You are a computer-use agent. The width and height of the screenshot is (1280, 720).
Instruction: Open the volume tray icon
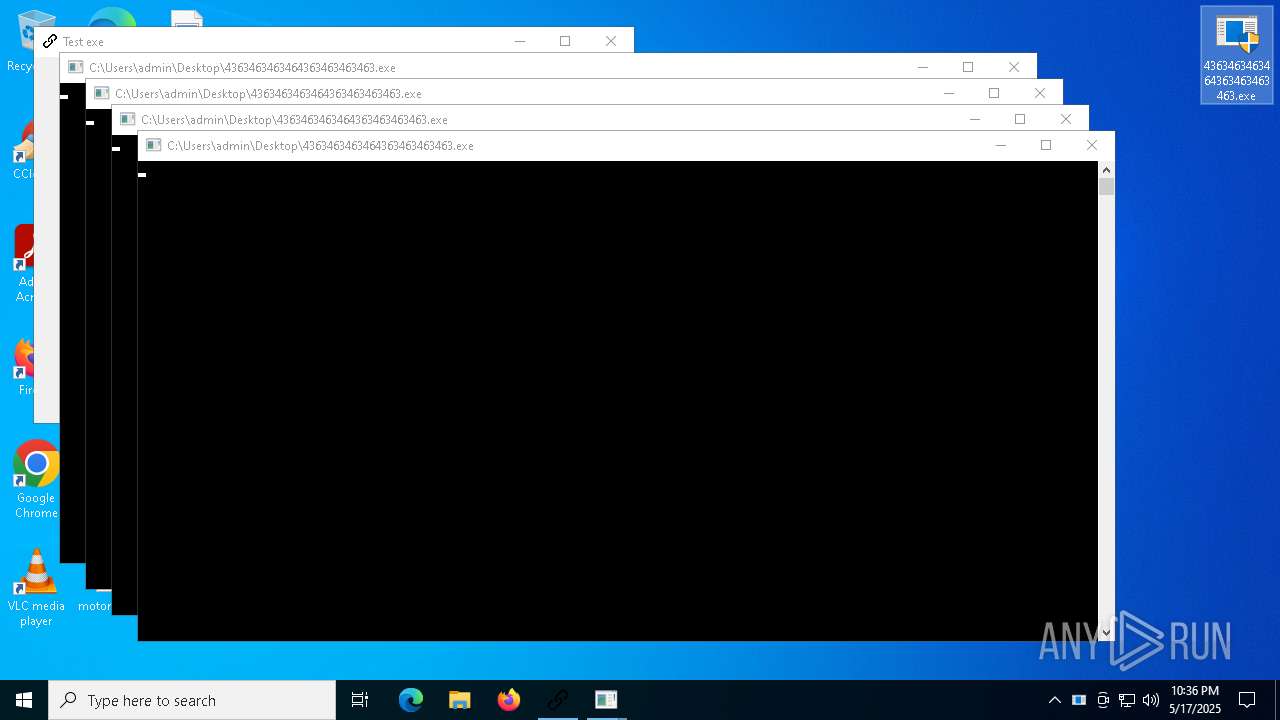point(1151,700)
